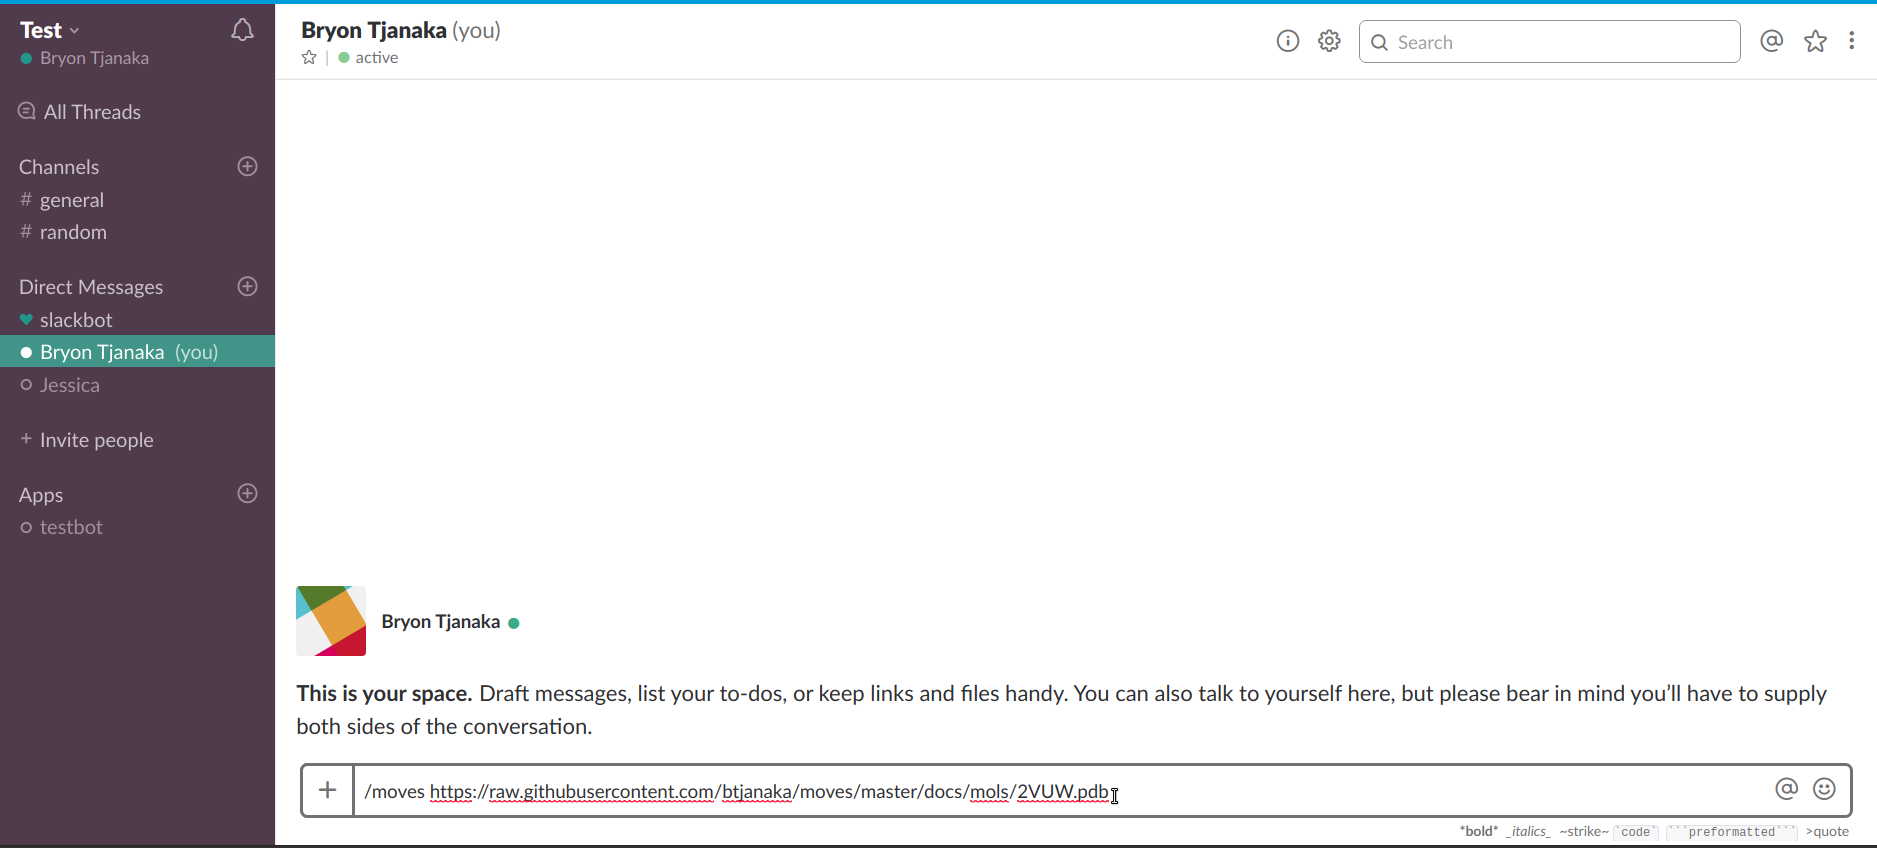Open more items vertical dots menu
Viewport: 1877px width, 848px height.
pyautogui.click(x=1852, y=41)
